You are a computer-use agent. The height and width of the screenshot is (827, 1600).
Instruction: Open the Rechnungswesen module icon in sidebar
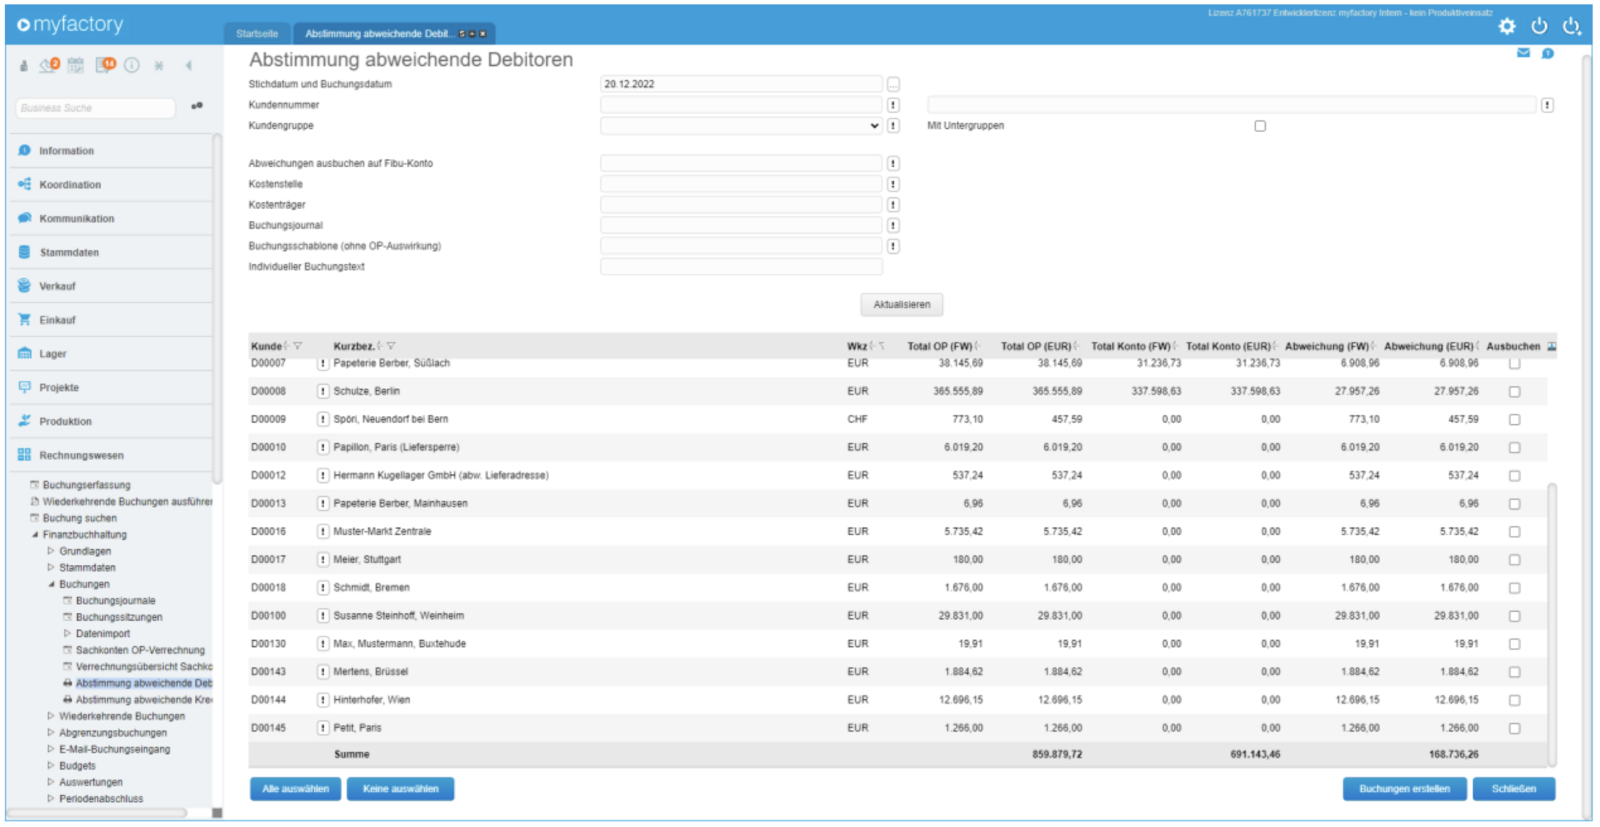[24, 455]
